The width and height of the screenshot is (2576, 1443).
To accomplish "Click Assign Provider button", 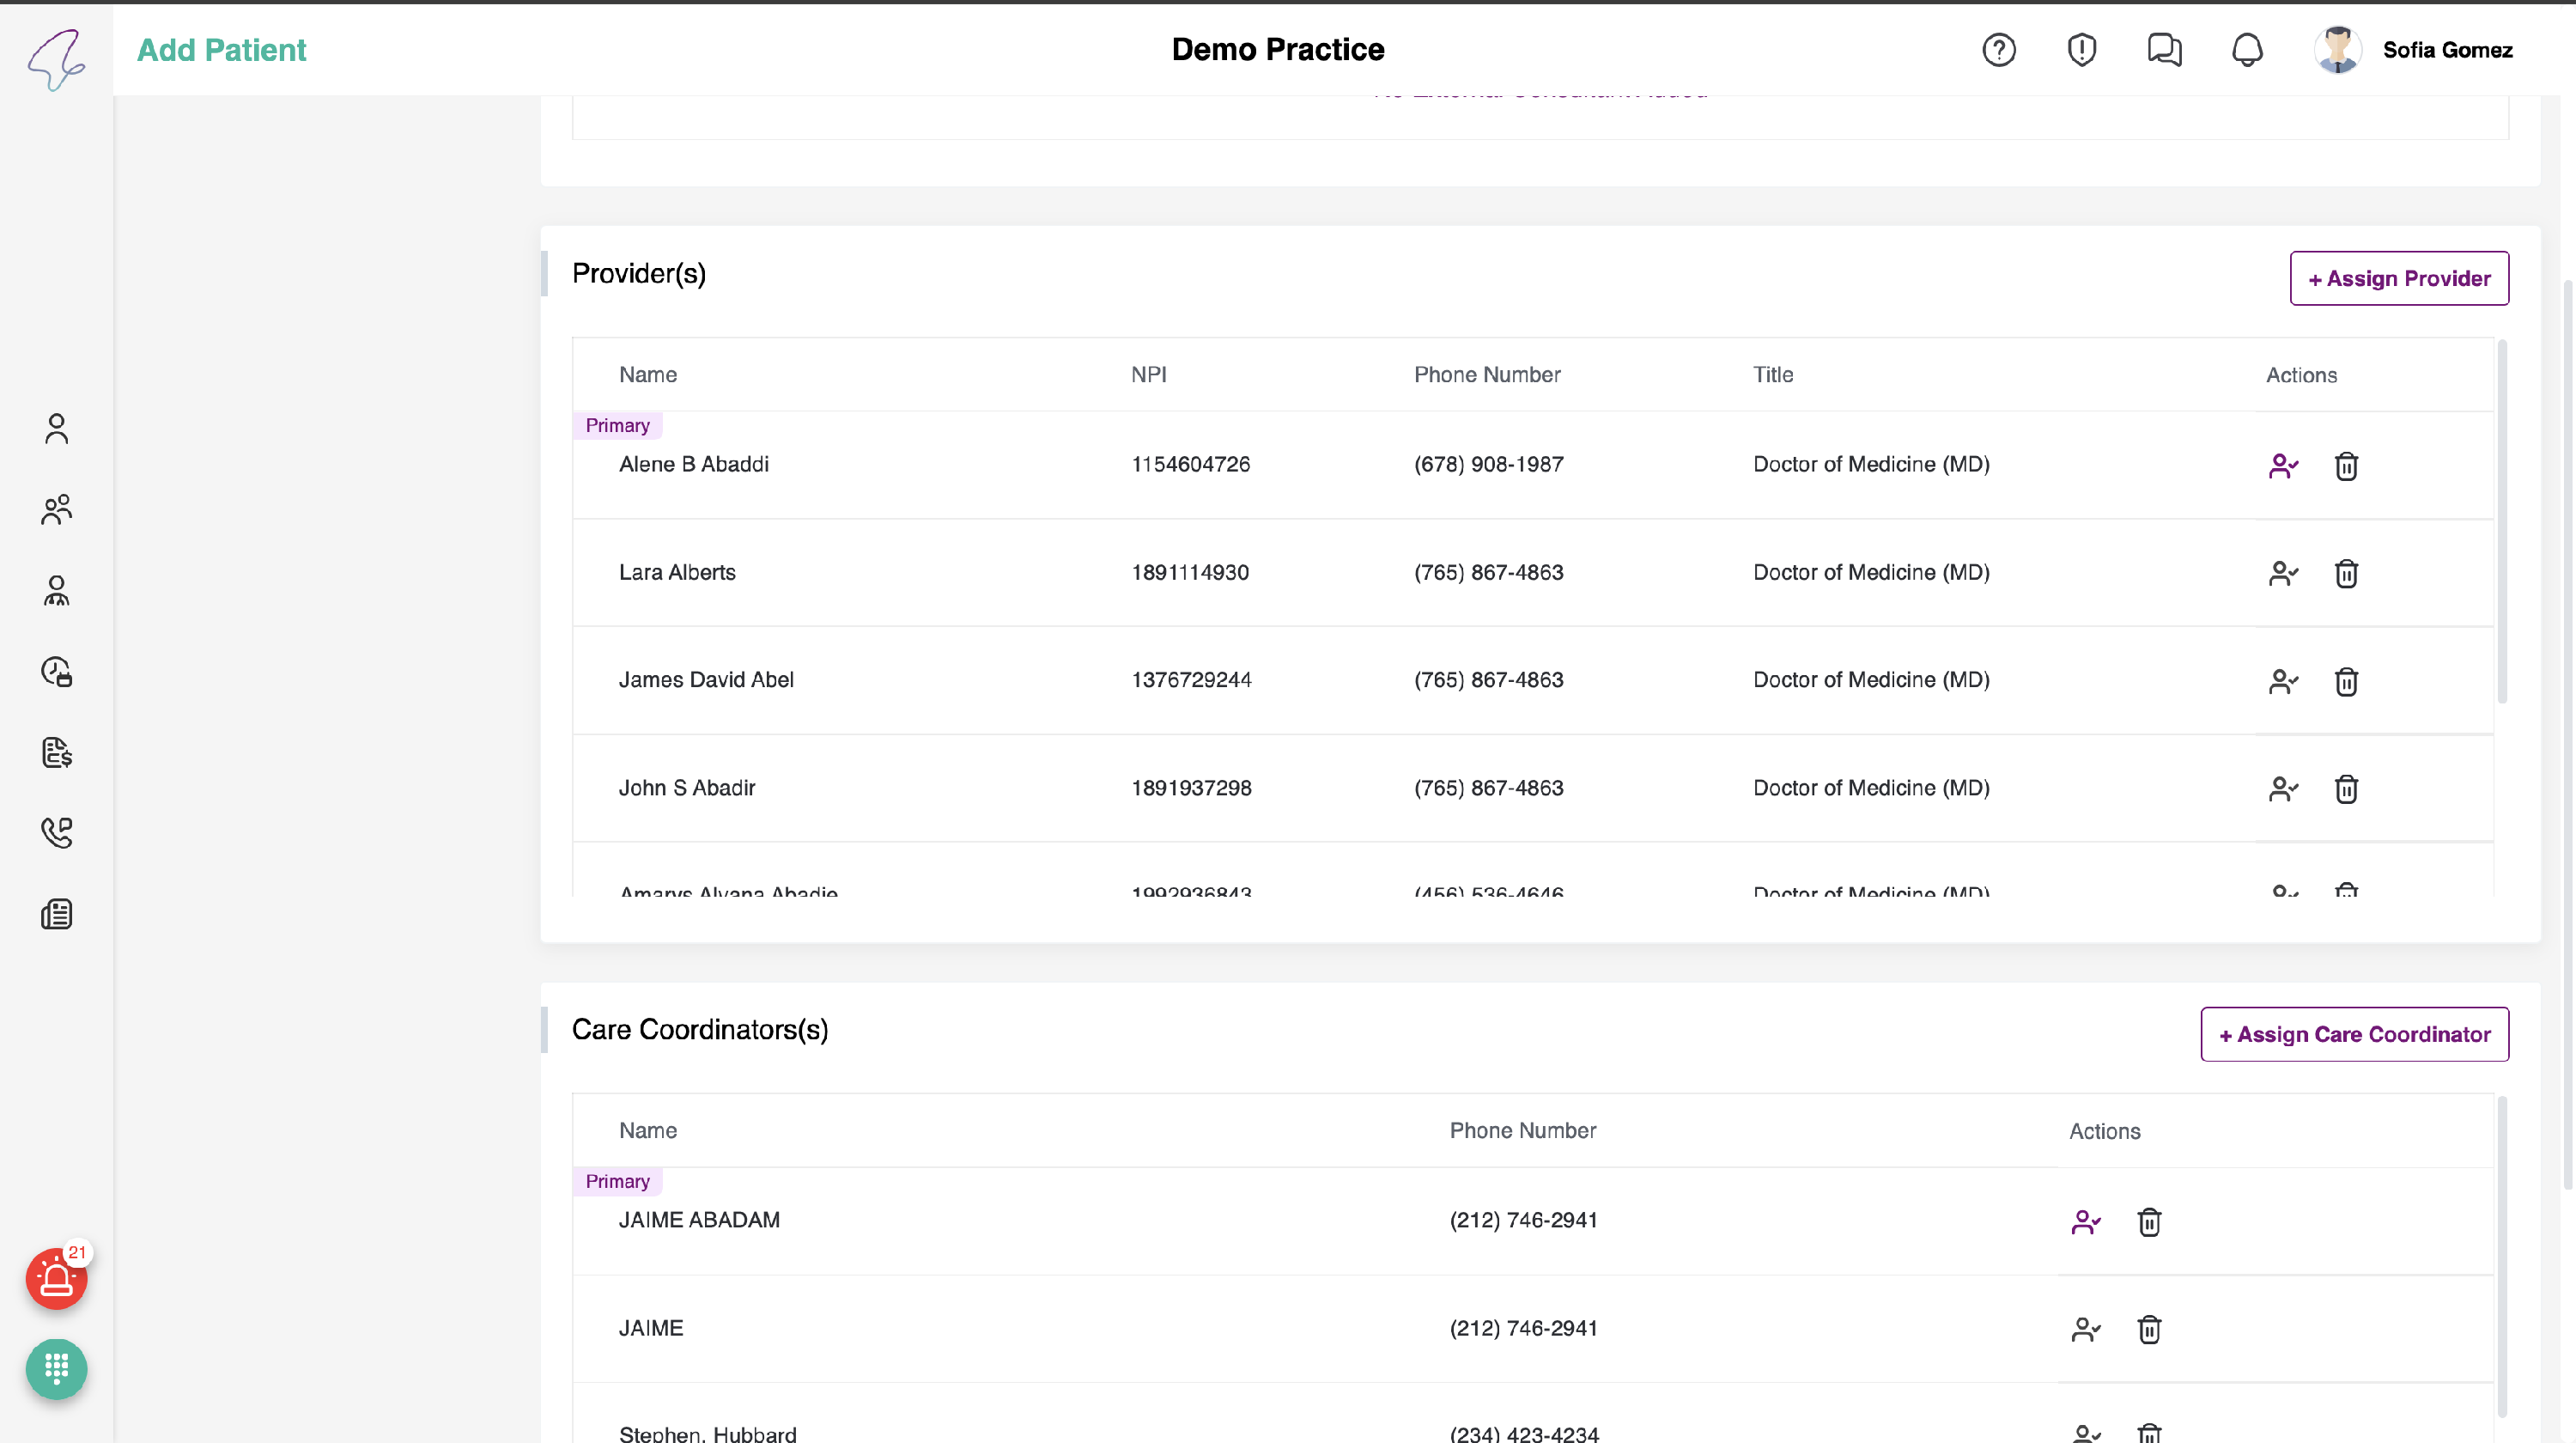I will [2398, 278].
